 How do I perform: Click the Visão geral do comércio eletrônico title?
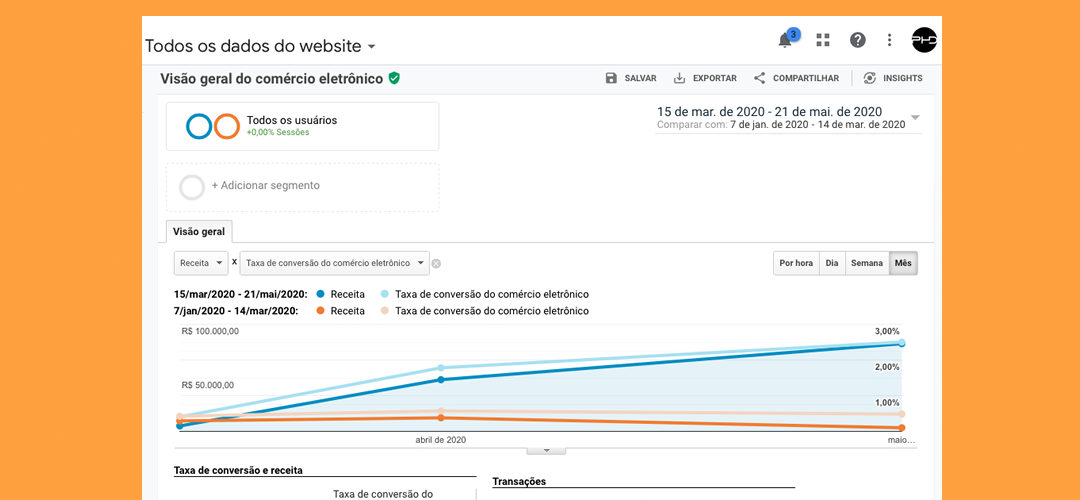tap(271, 79)
